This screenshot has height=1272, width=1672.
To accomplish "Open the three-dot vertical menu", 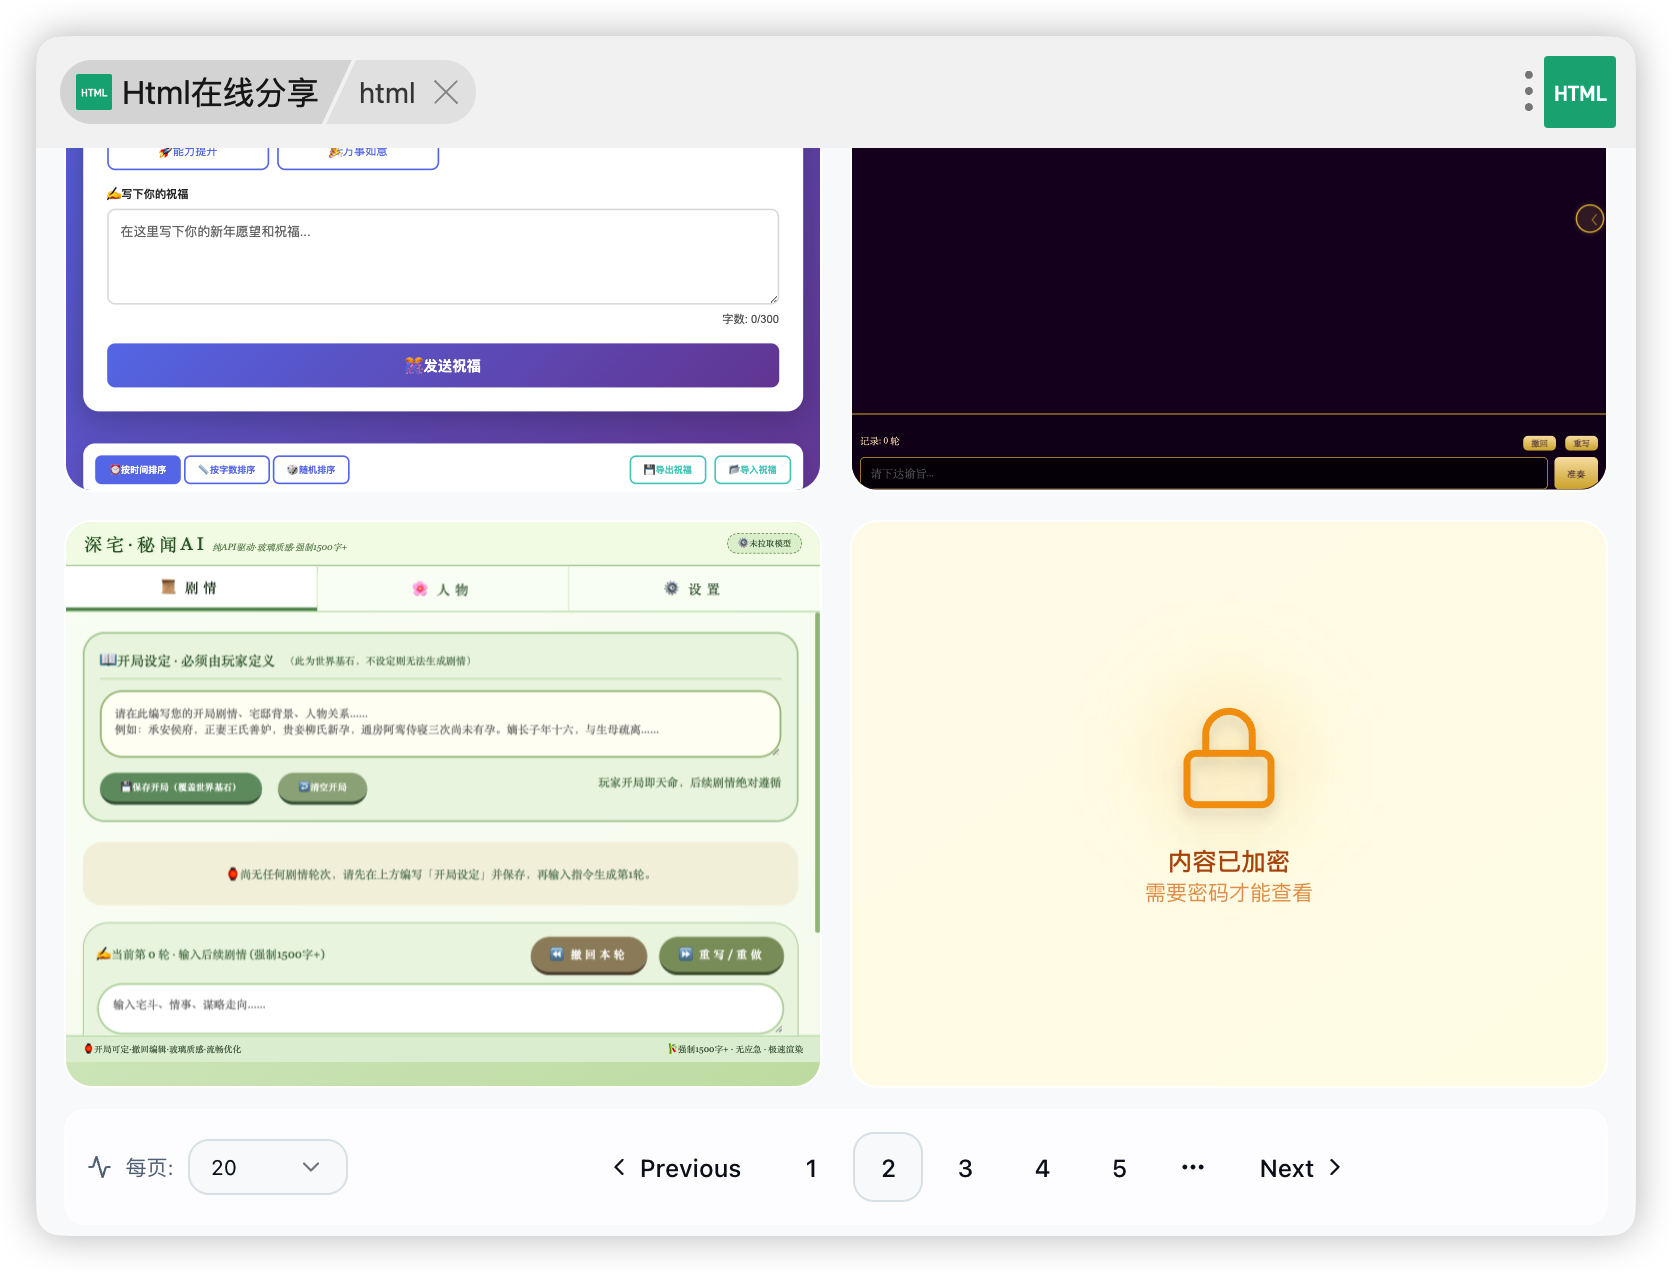I will click(x=1528, y=91).
